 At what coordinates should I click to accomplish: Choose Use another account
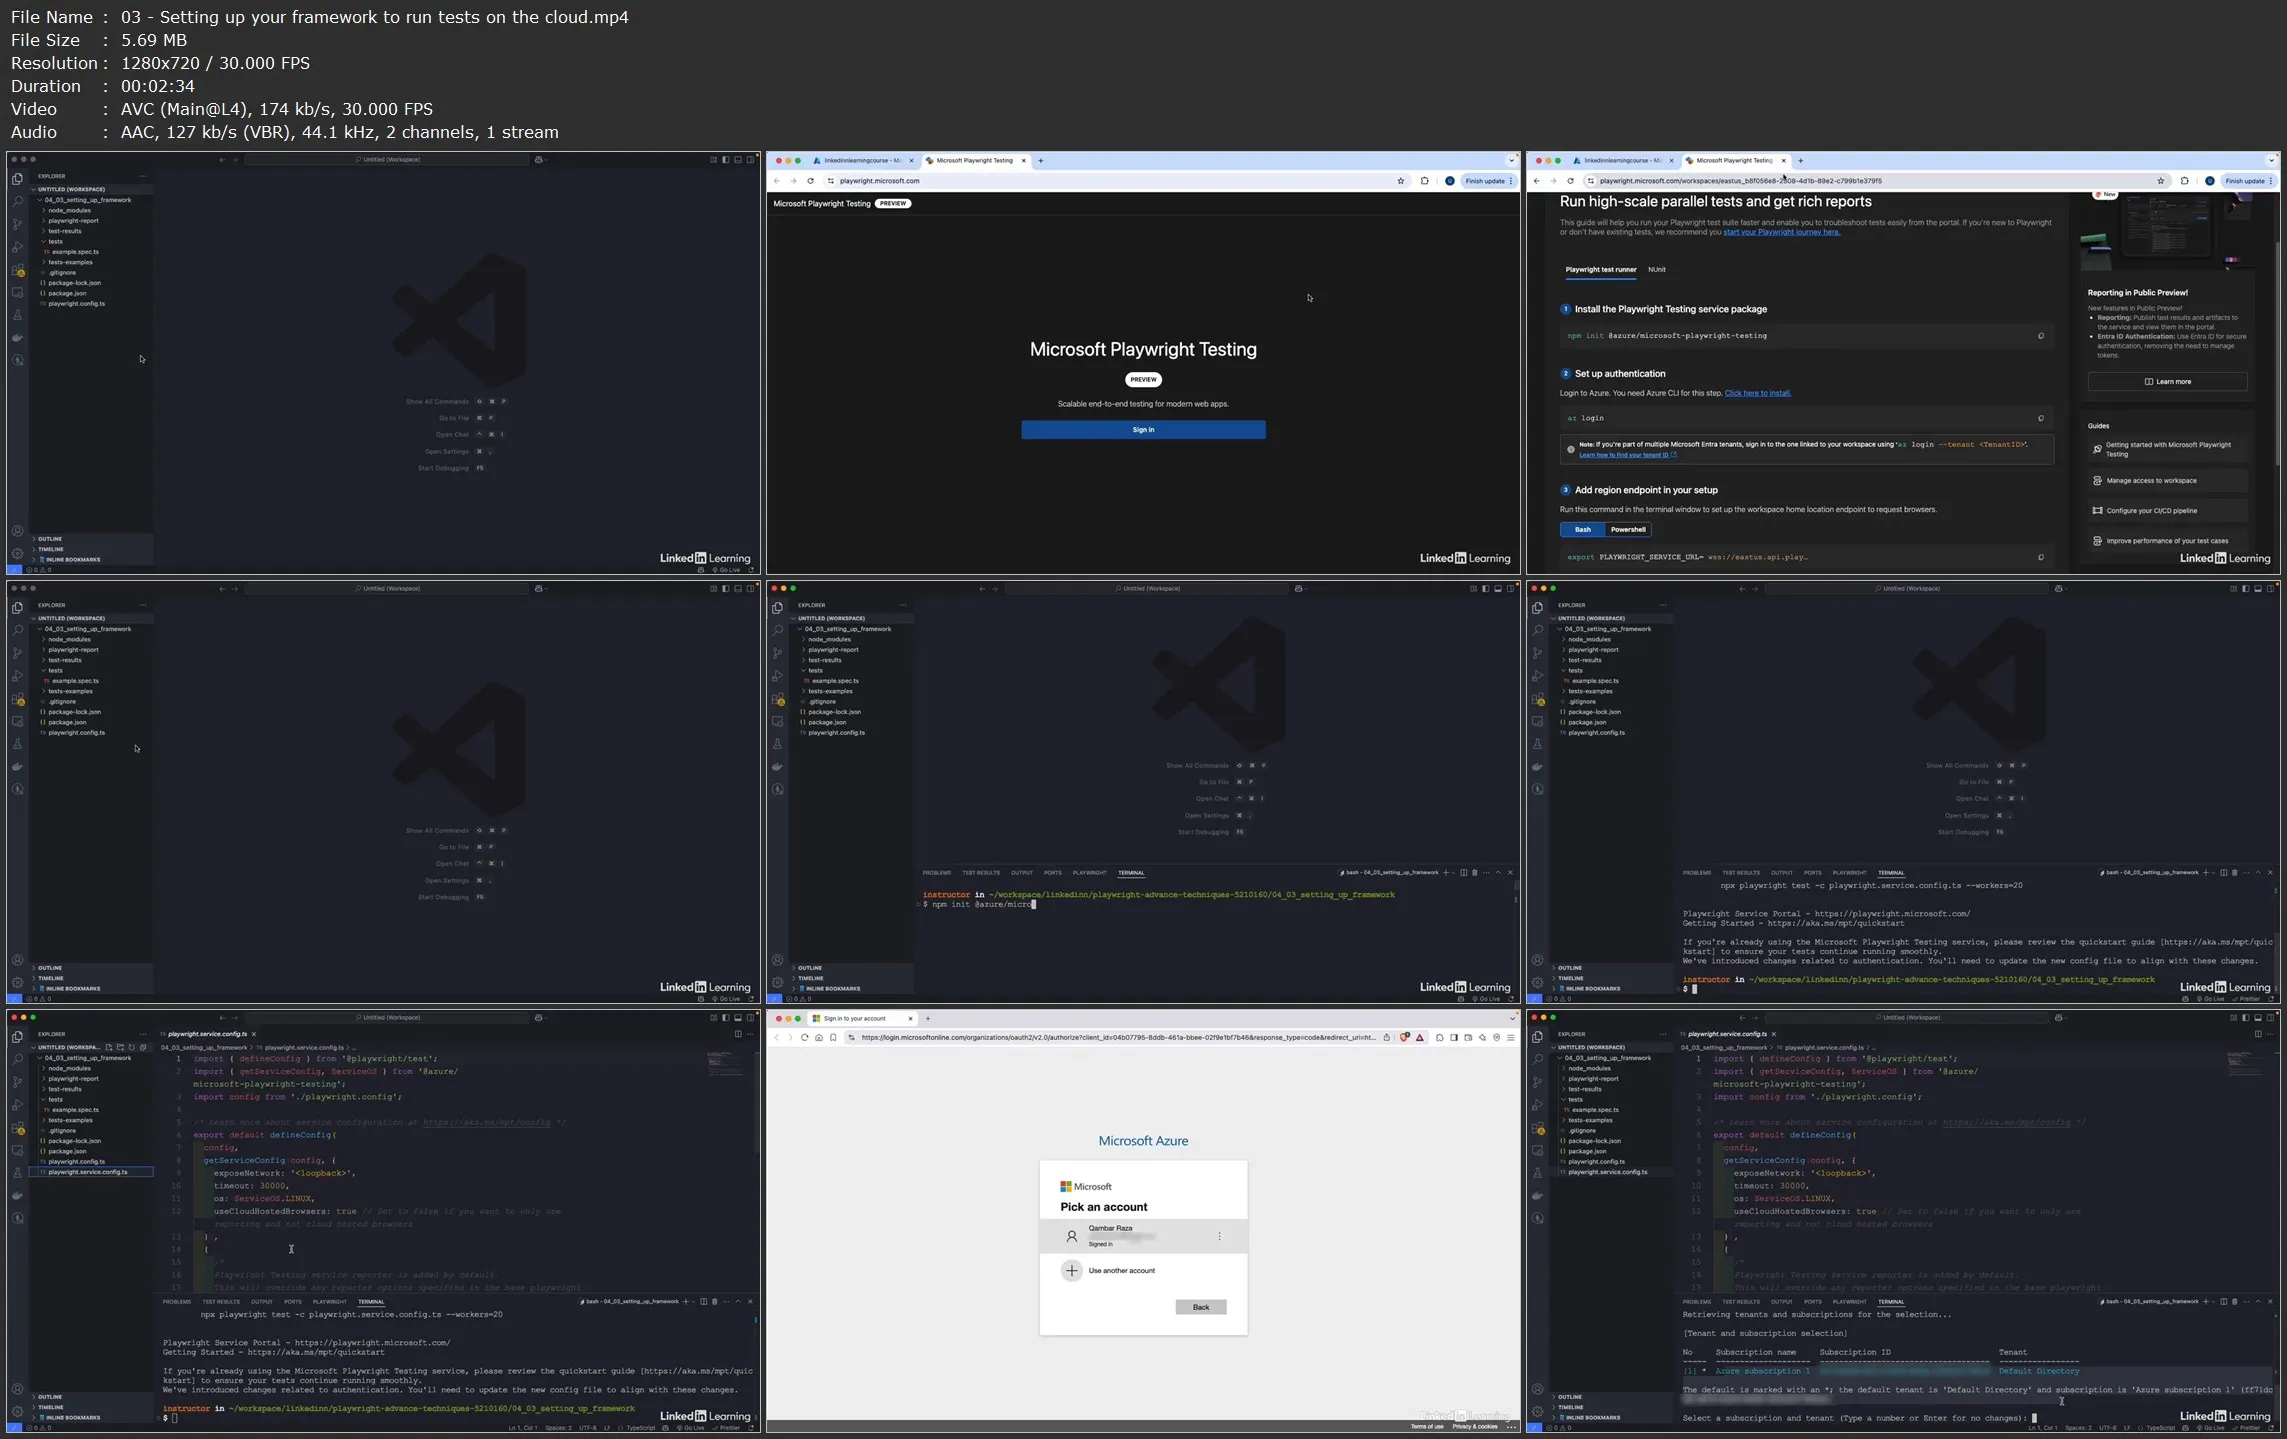coord(1143,1271)
